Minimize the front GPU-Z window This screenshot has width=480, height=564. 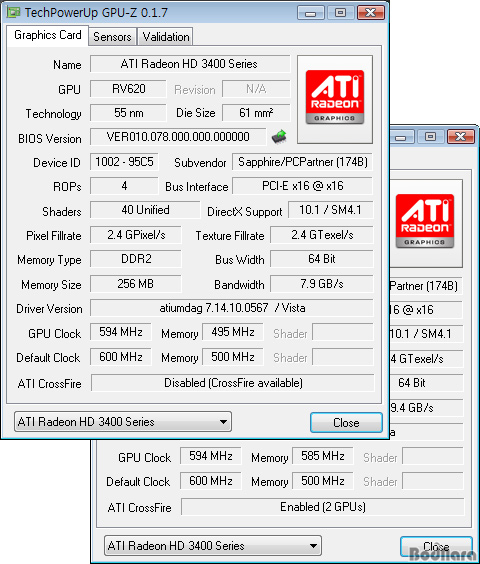coord(311,13)
